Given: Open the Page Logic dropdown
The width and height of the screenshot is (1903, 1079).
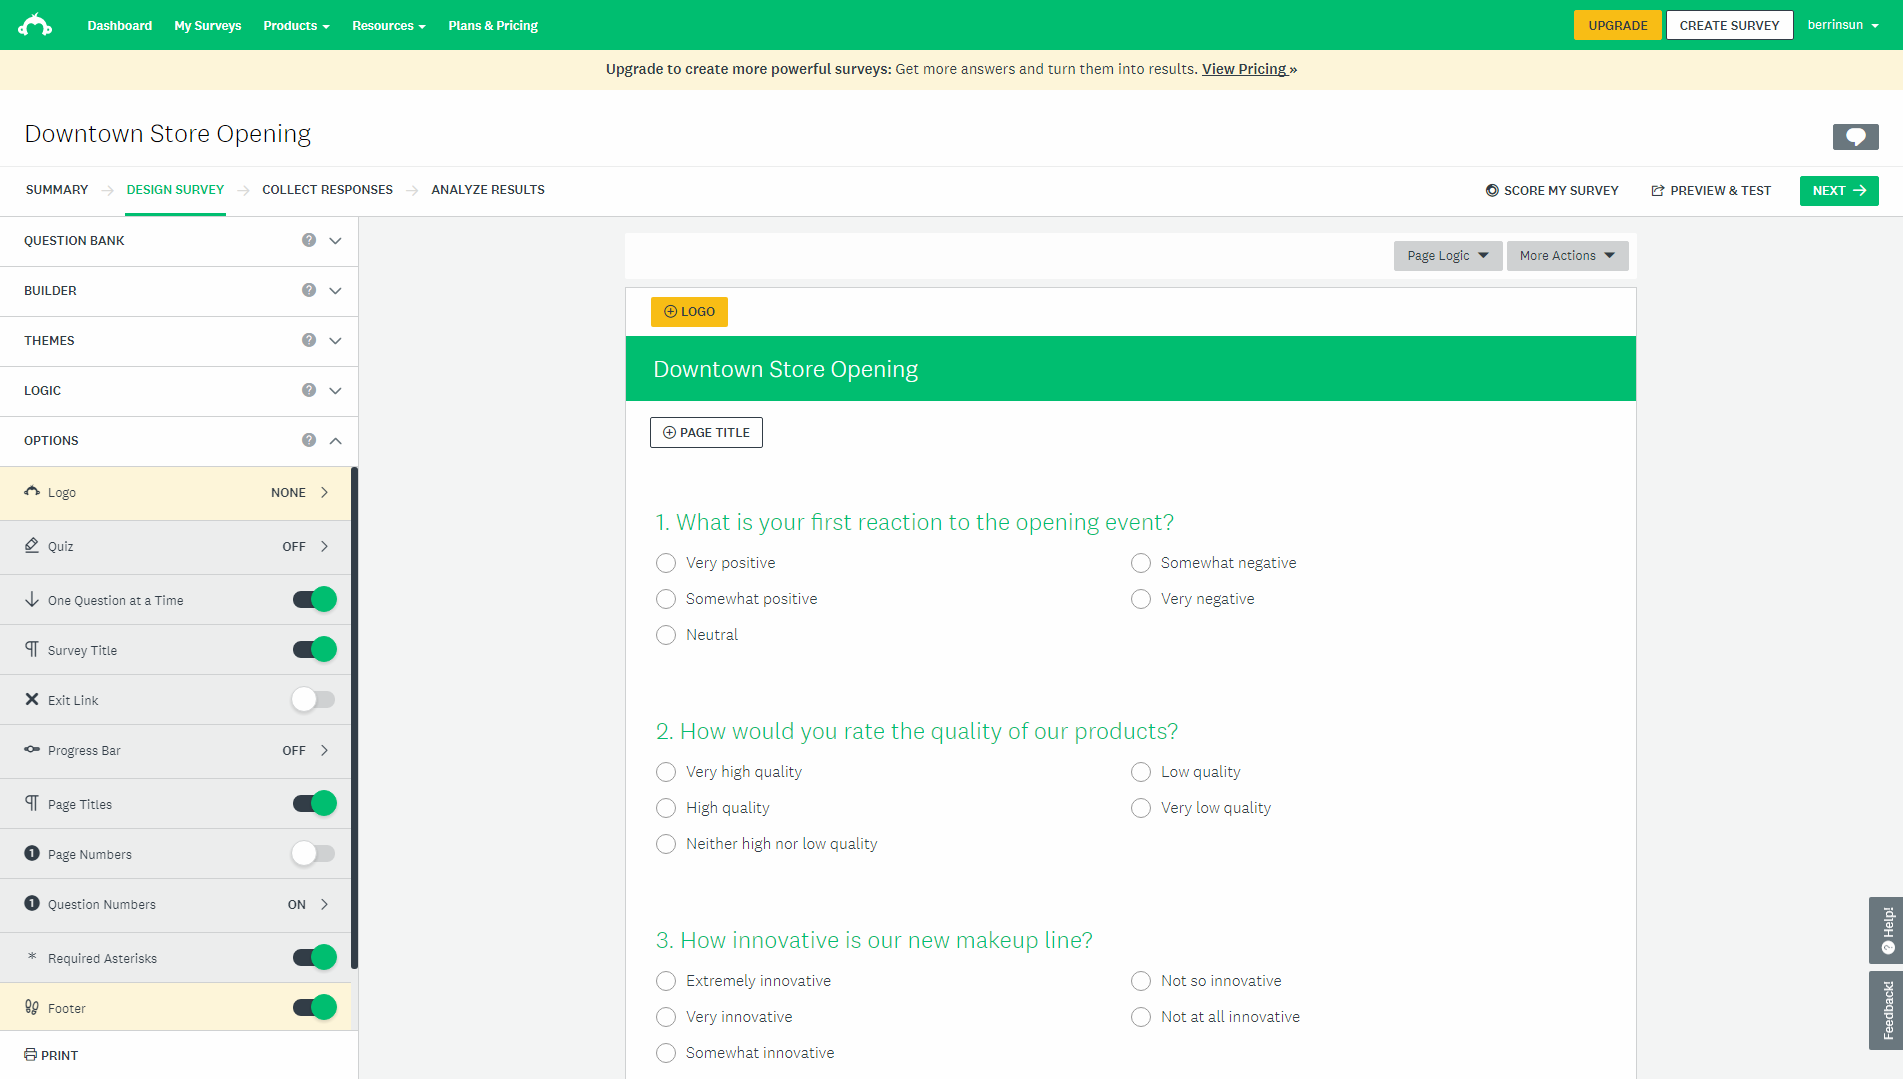Looking at the screenshot, I should coord(1447,256).
